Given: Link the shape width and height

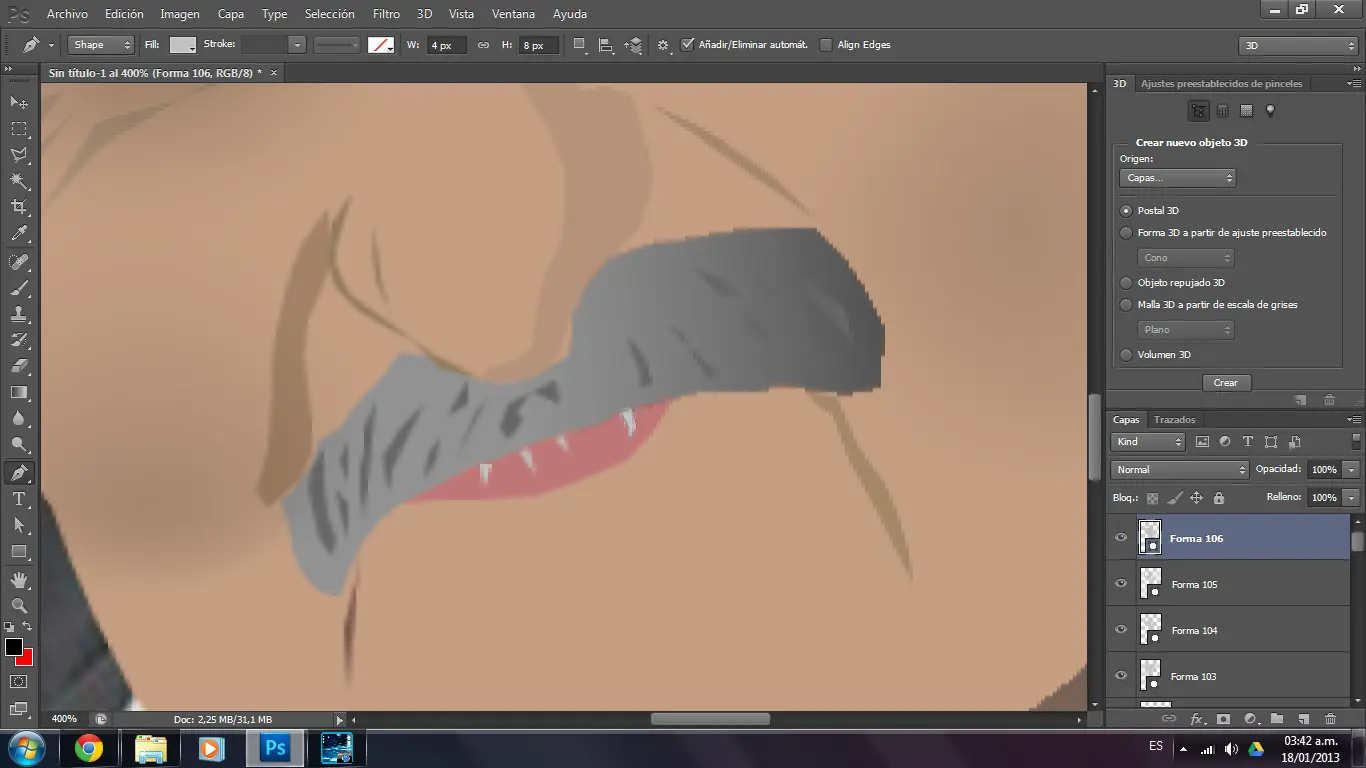Looking at the screenshot, I should (483, 45).
